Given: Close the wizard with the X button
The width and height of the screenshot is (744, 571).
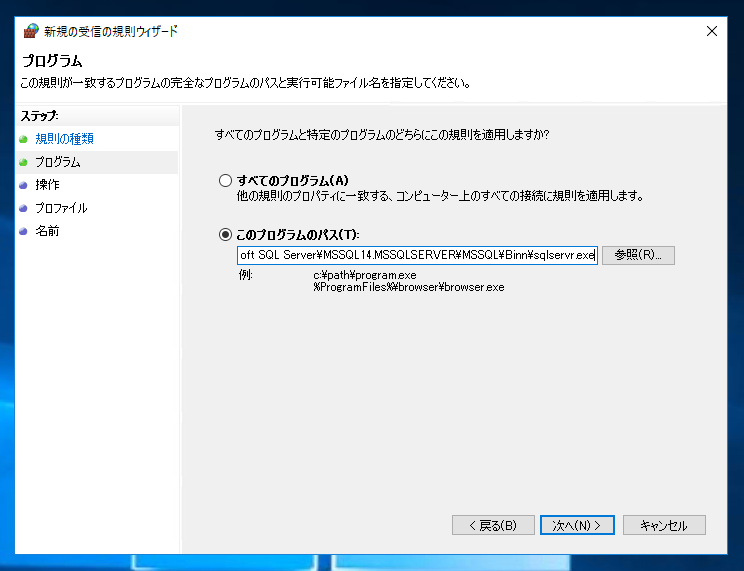Looking at the screenshot, I should pos(712,31).
